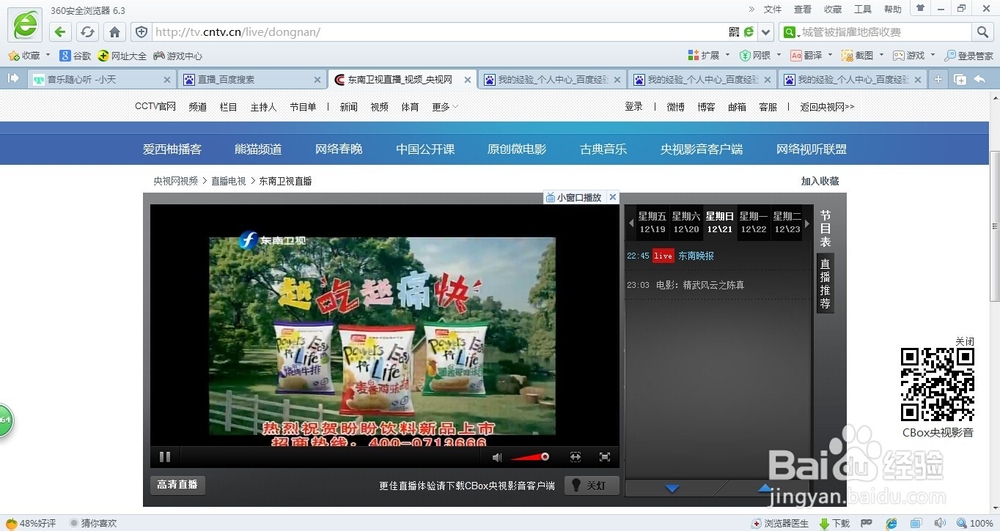Screen dimensions: 1000x531
Task: Show later days with the schedule right arrow
Action: [x=807, y=223]
